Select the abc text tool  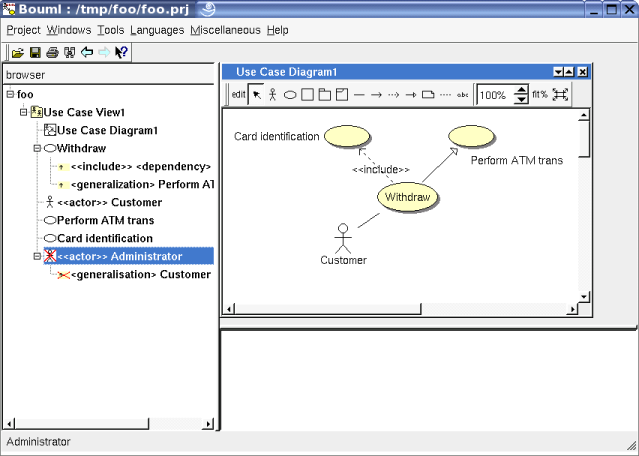[x=463, y=95]
